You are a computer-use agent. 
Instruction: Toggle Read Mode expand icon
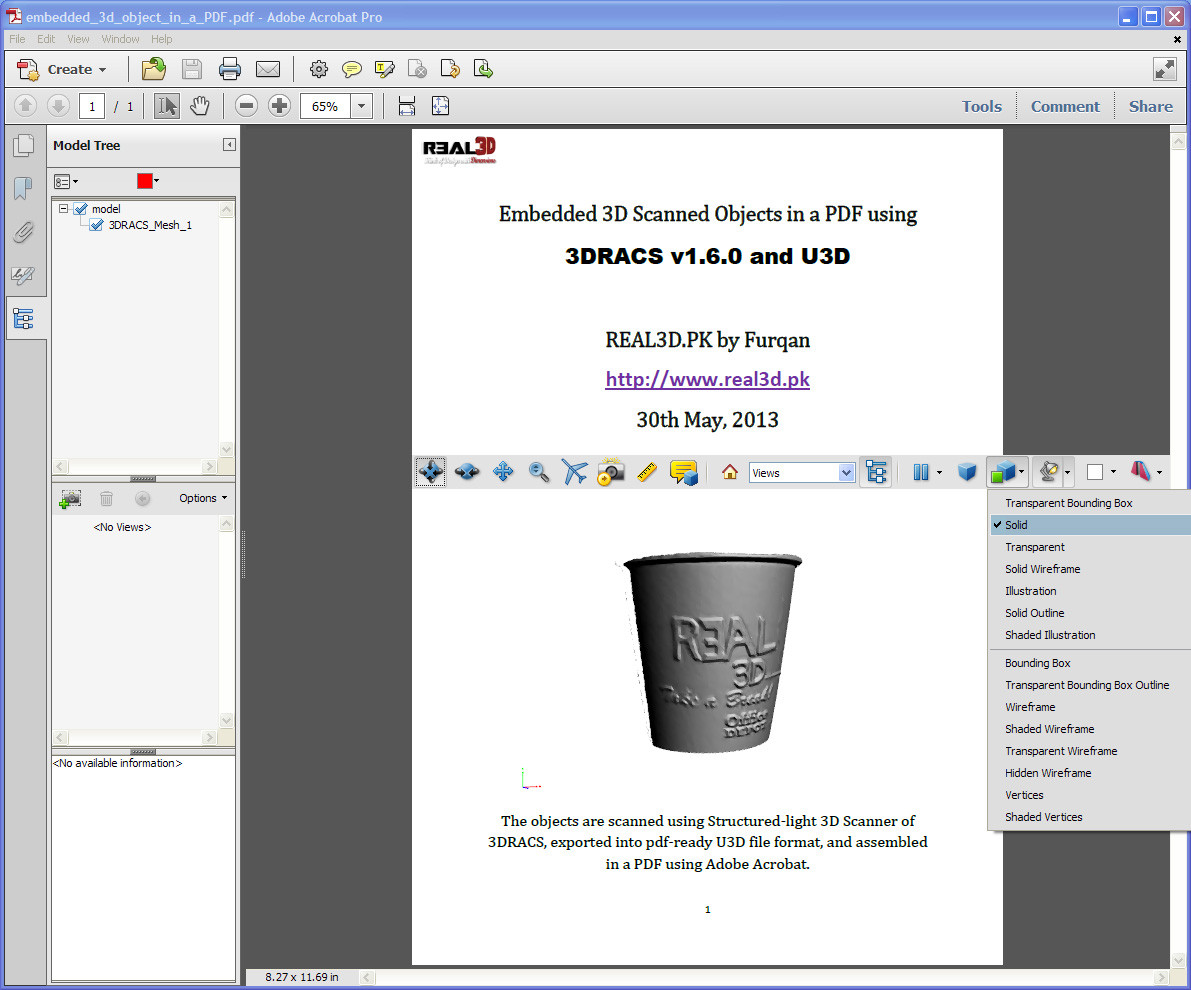click(1164, 69)
